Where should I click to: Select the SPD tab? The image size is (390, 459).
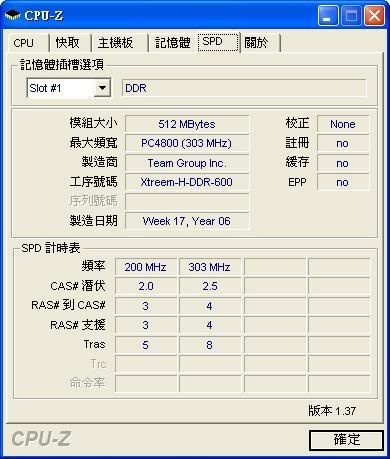pos(218,42)
